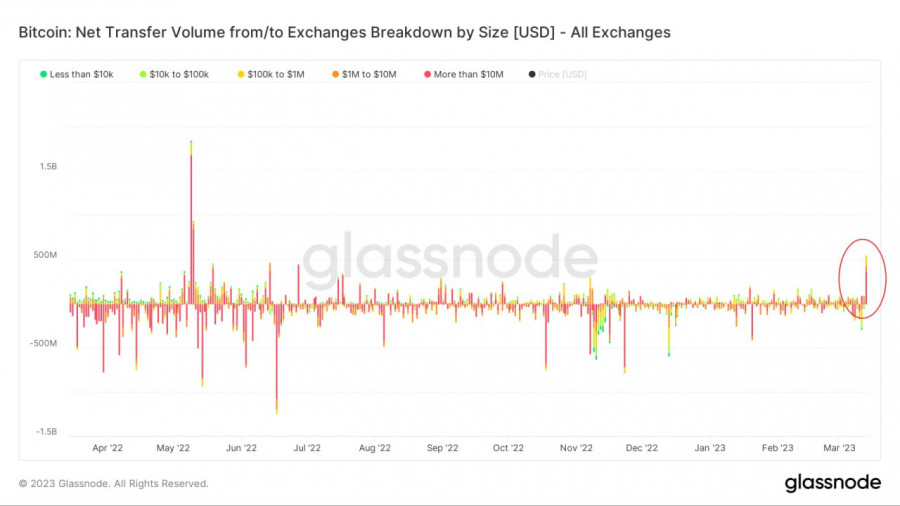Viewport: 900px width, 506px height.
Task: Click the "1.5B" y-axis label
Action: (49, 167)
